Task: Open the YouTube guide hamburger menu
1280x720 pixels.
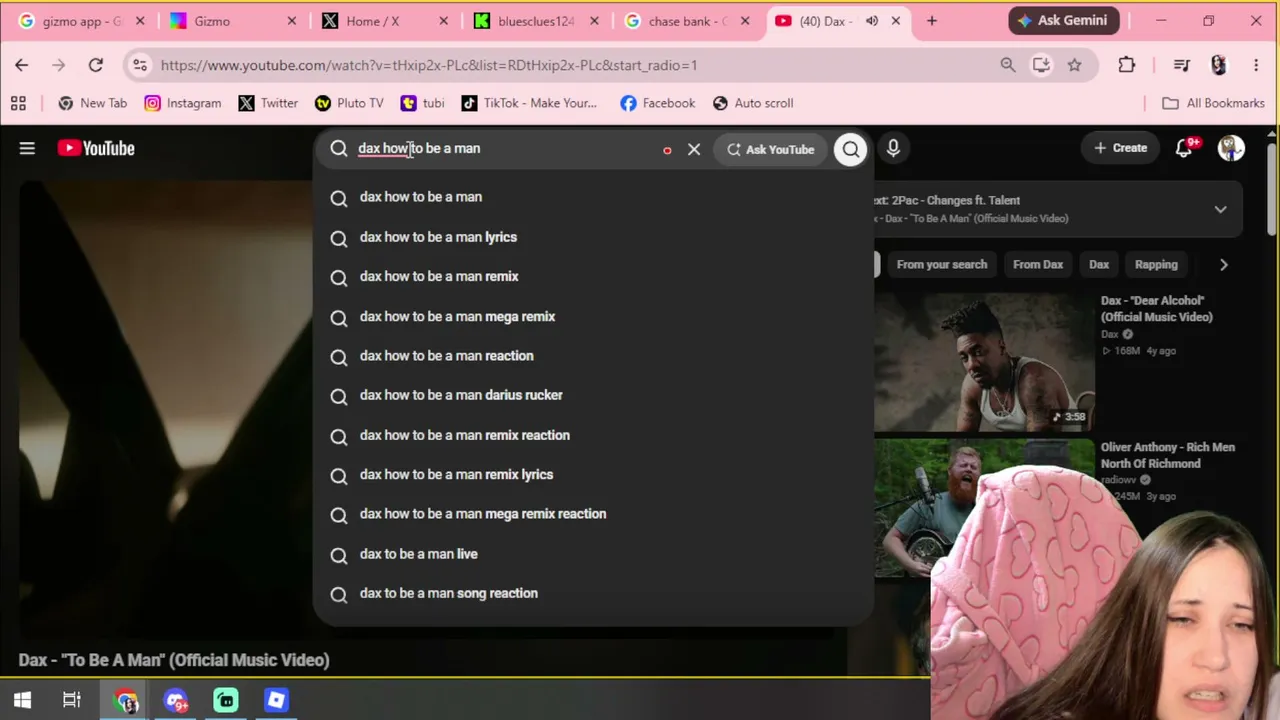Action: [27, 148]
